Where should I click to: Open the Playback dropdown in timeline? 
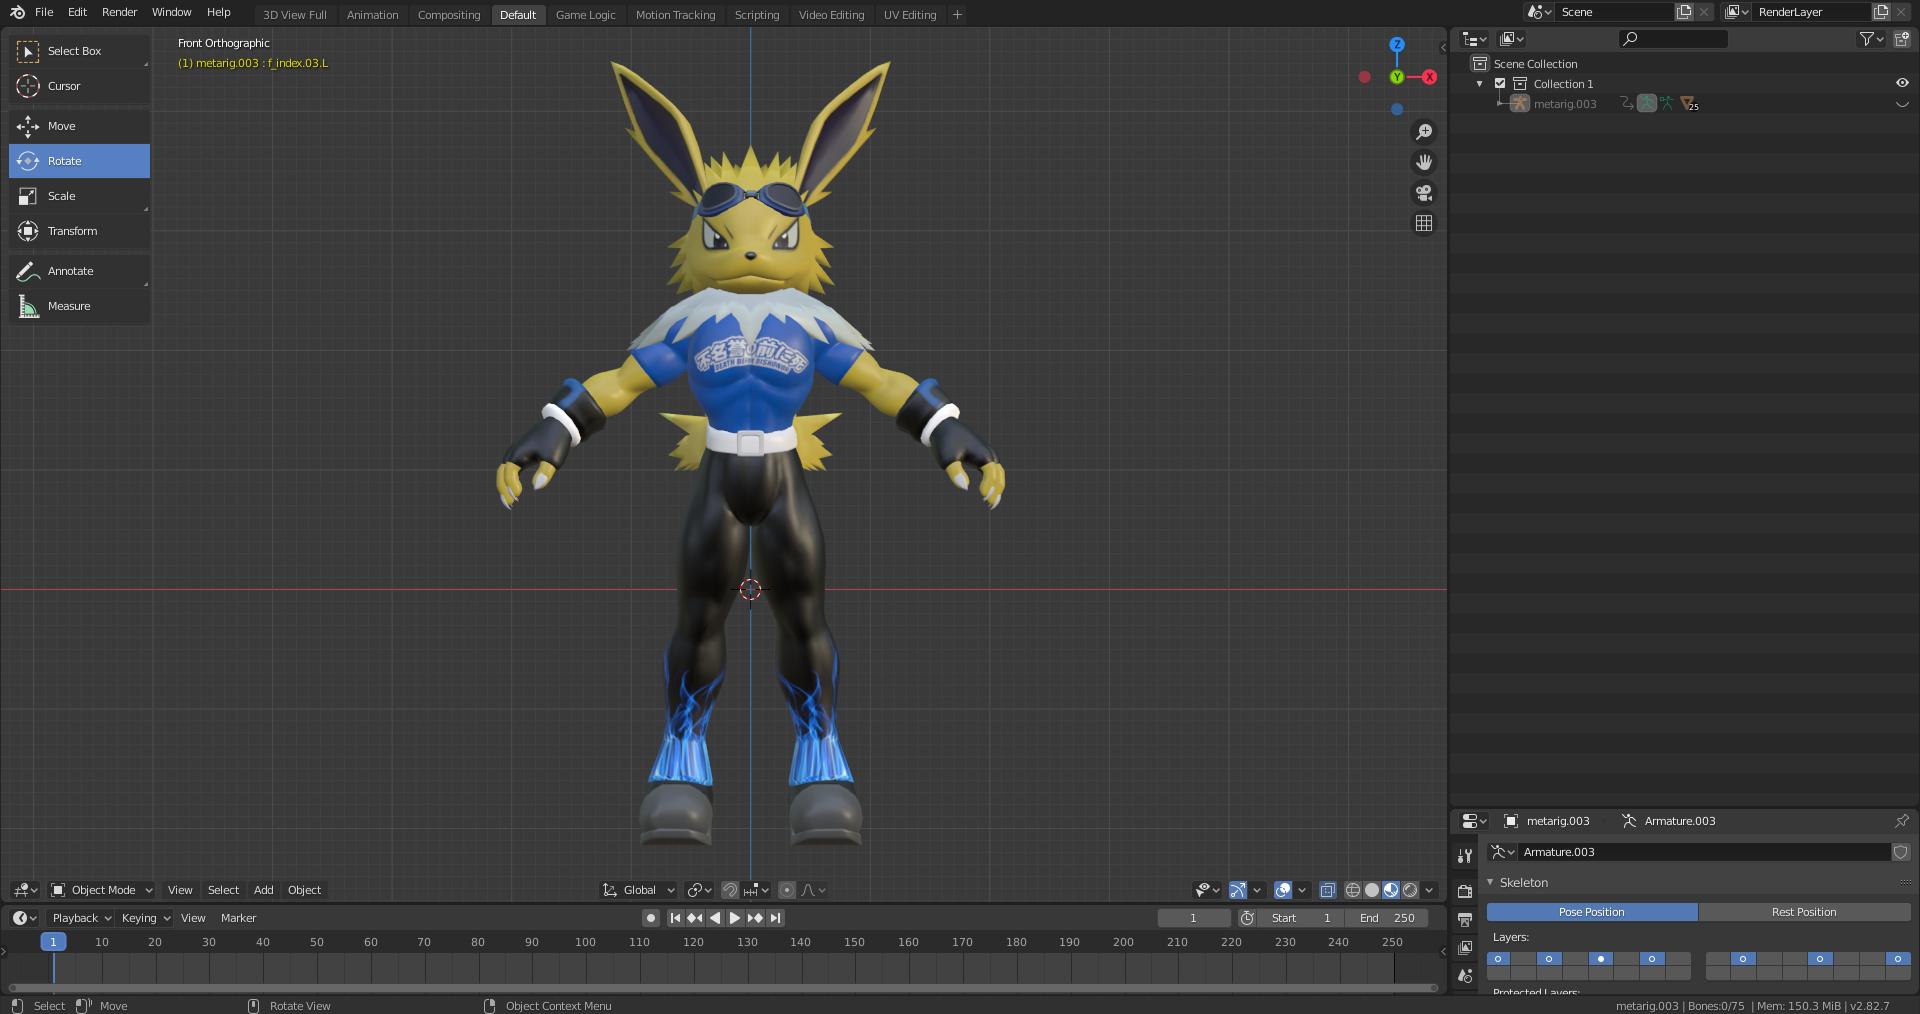pos(82,918)
